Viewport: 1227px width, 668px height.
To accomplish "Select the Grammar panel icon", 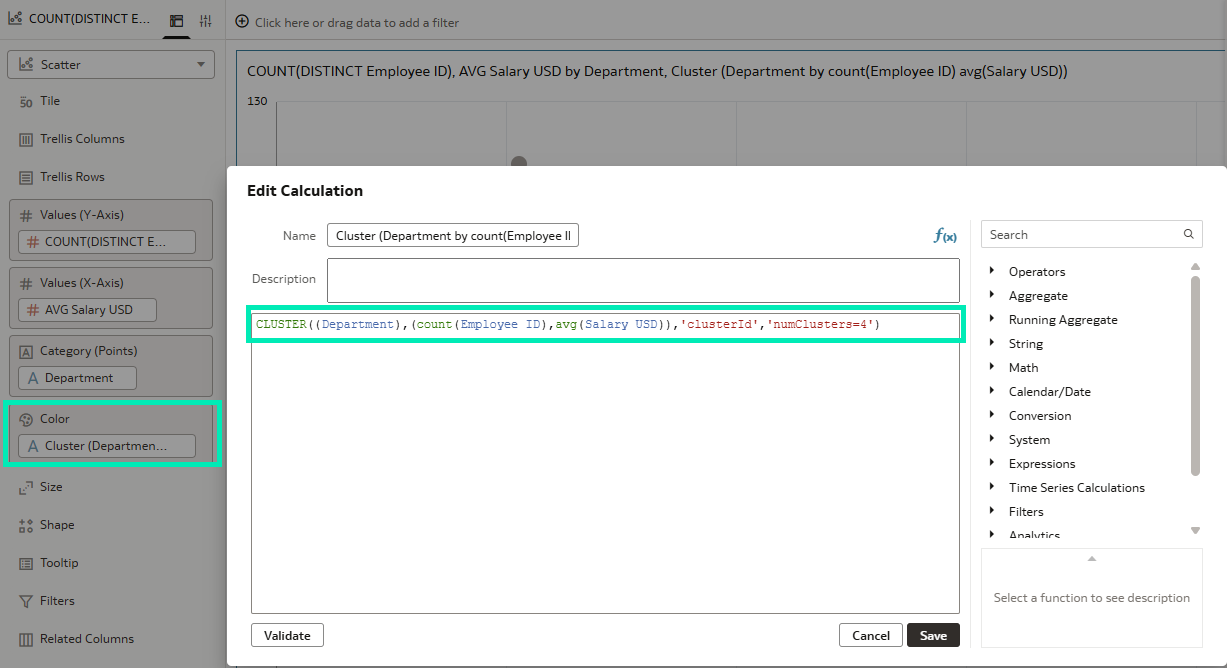I will pos(177,20).
